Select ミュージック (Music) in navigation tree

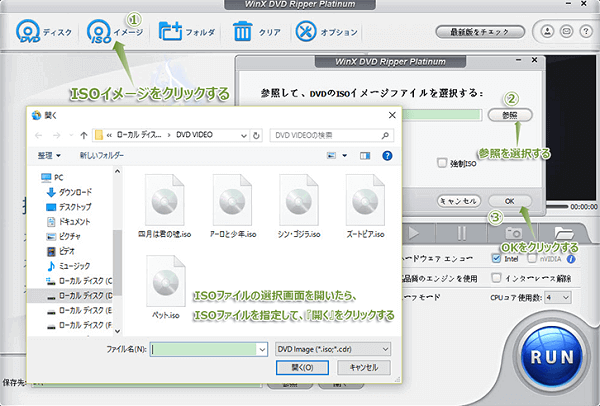(x=68, y=266)
